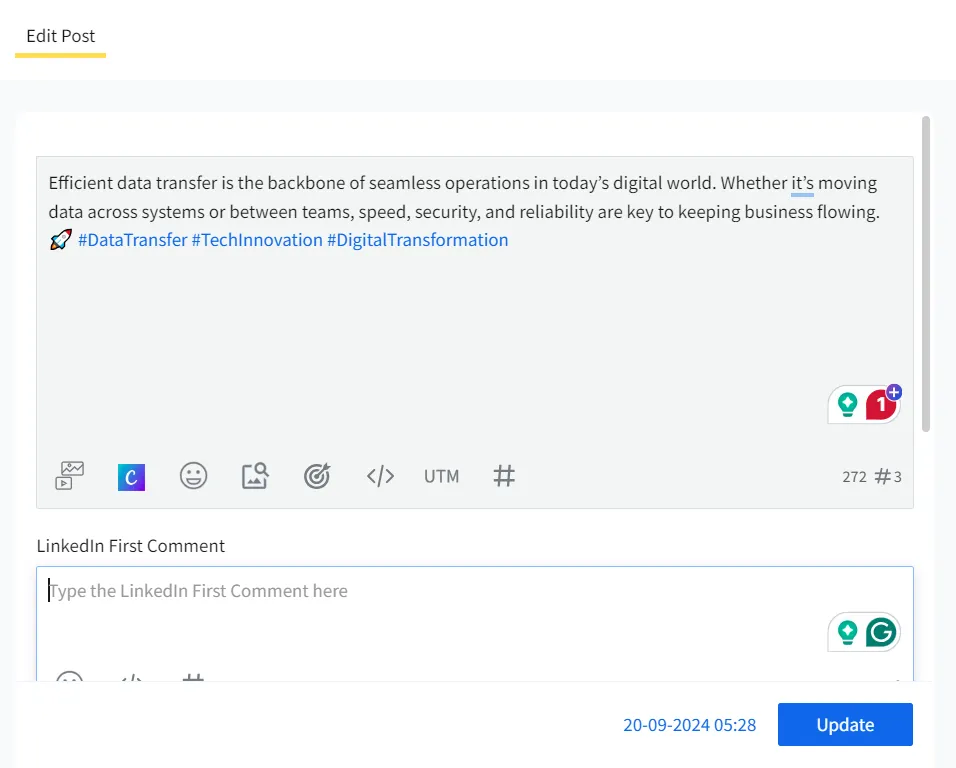Open the UTM parameters option
This screenshot has width=956, height=768.
tap(441, 476)
